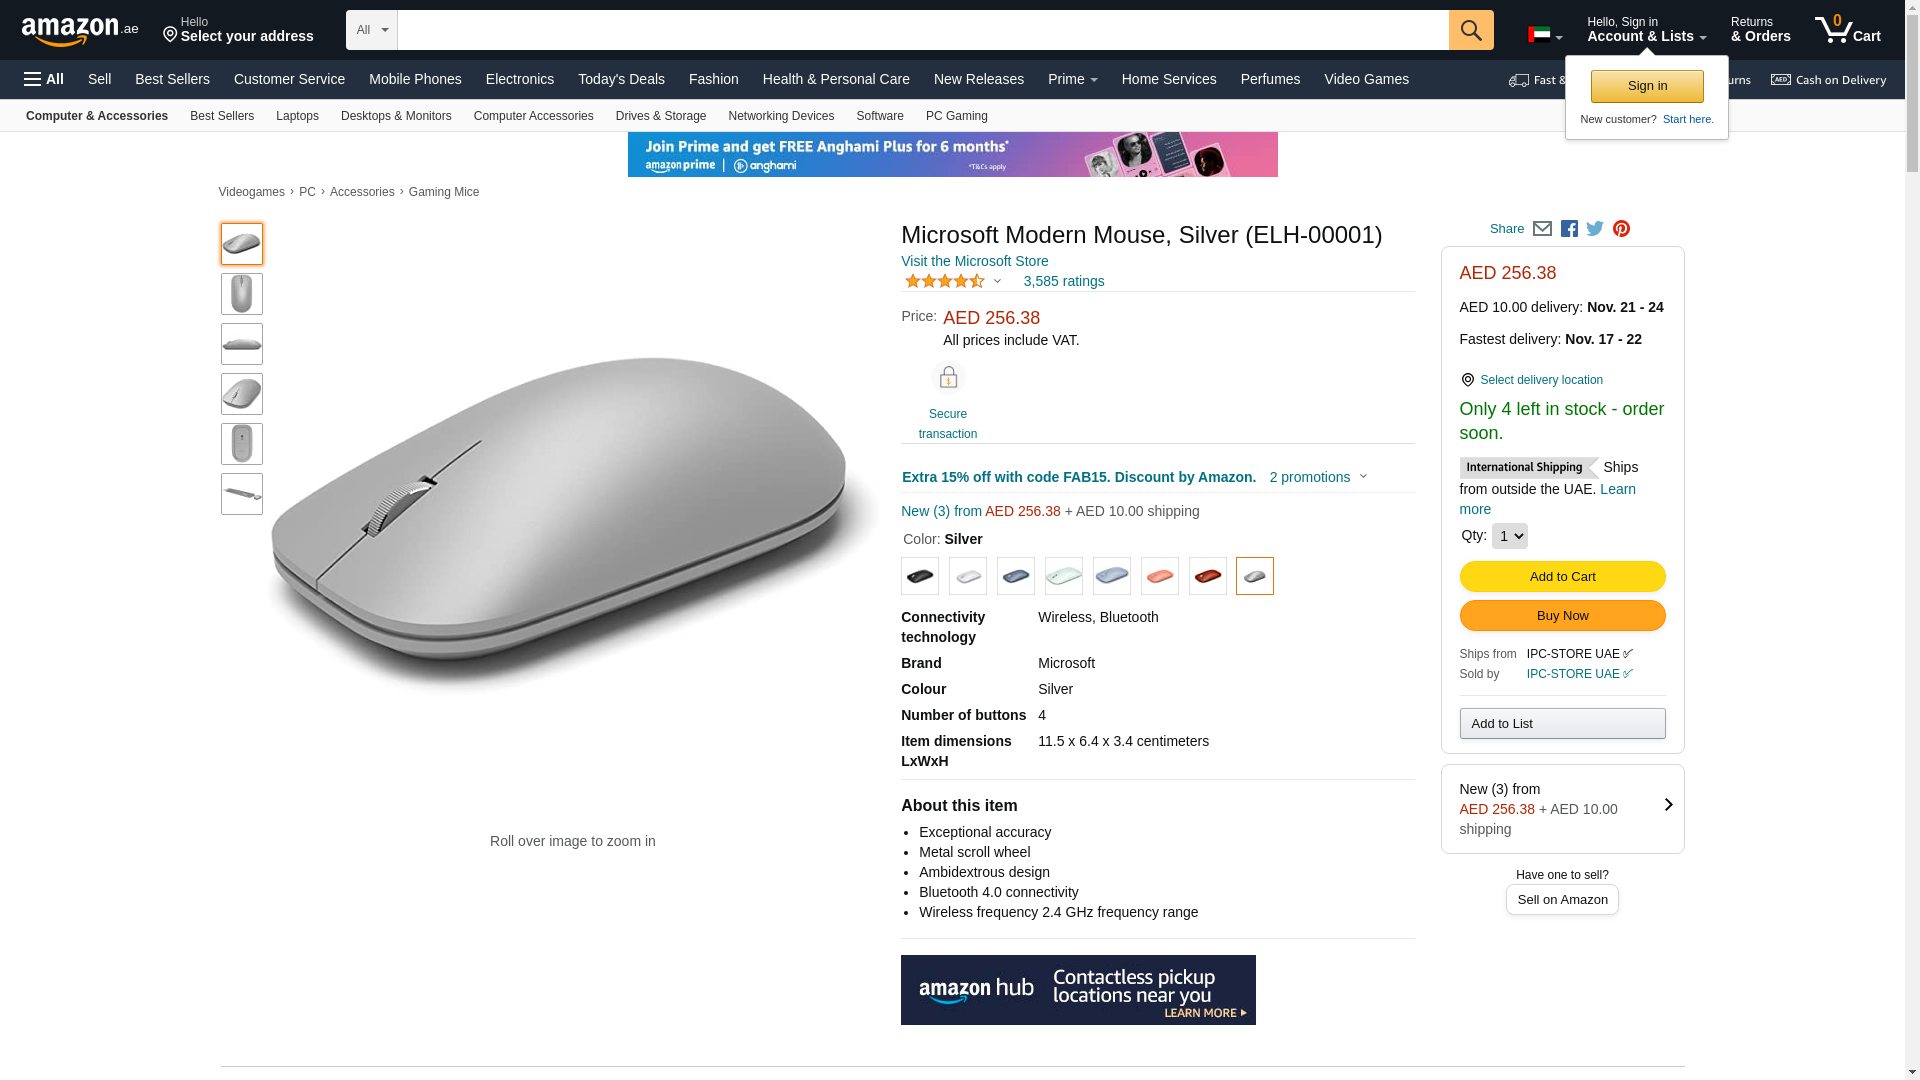Share product via email envelope icon
This screenshot has height=1080, width=1920.
[1542, 229]
